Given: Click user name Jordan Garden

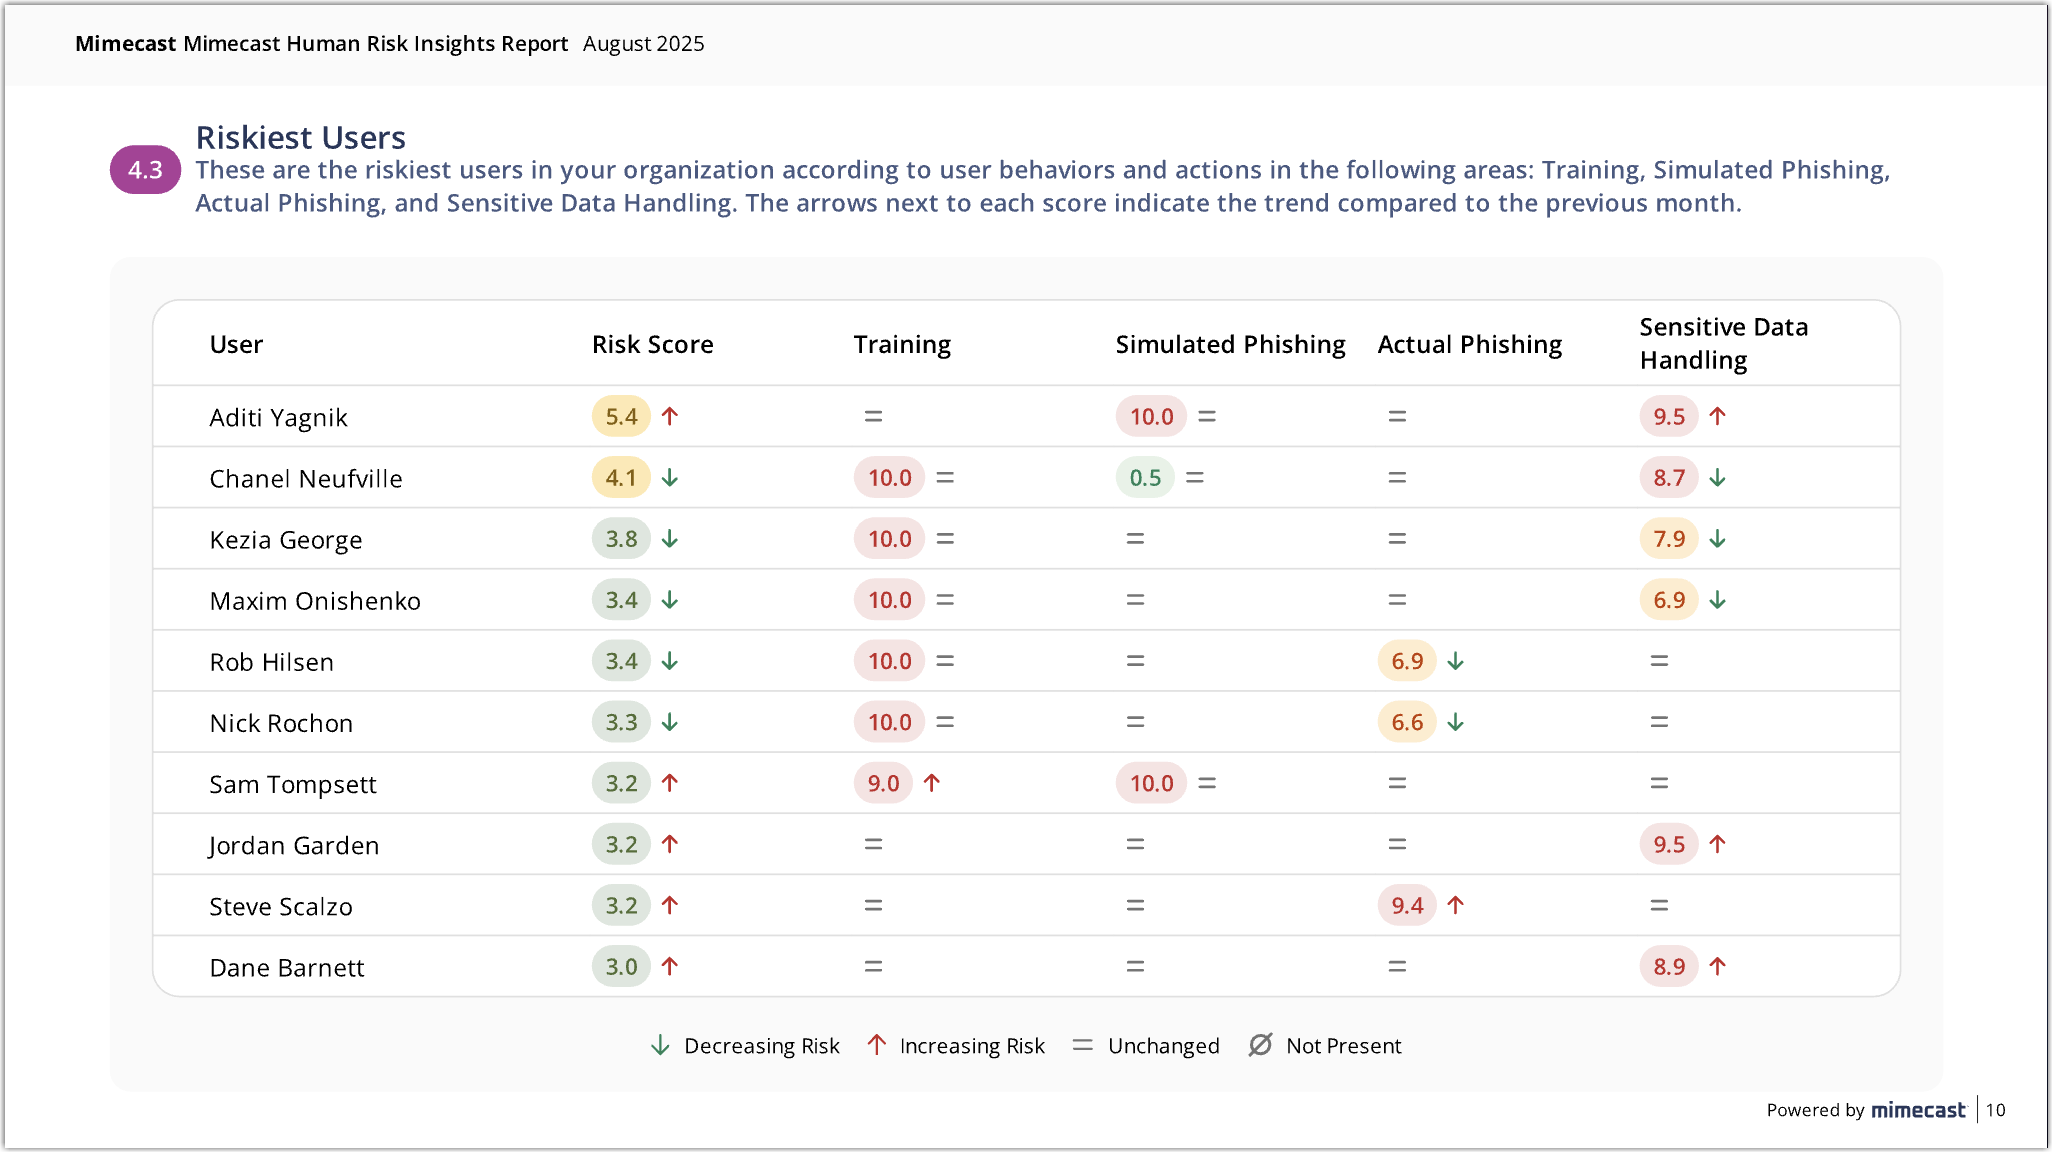Looking at the screenshot, I should [x=294, y=845].
